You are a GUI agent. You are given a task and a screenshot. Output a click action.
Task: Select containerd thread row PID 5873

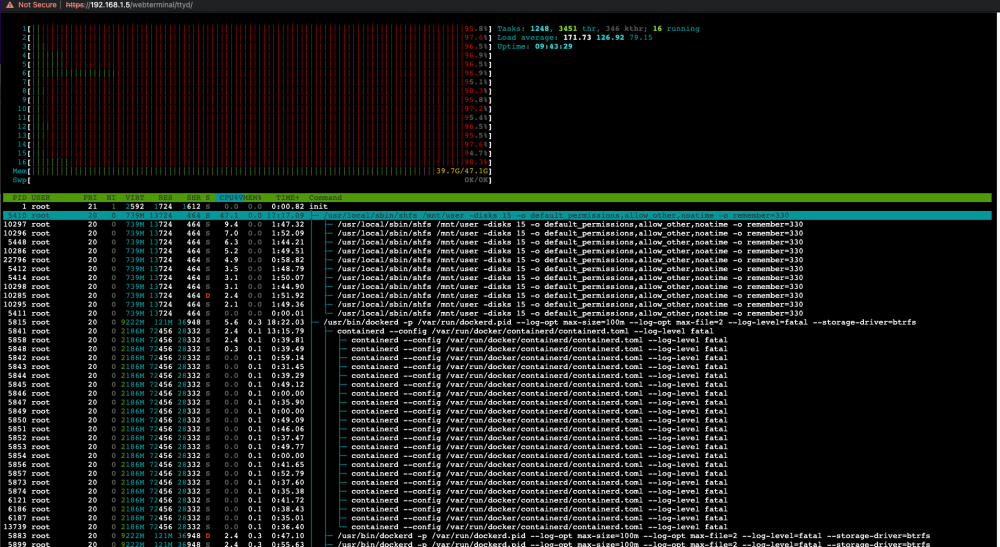coord(497,483)
